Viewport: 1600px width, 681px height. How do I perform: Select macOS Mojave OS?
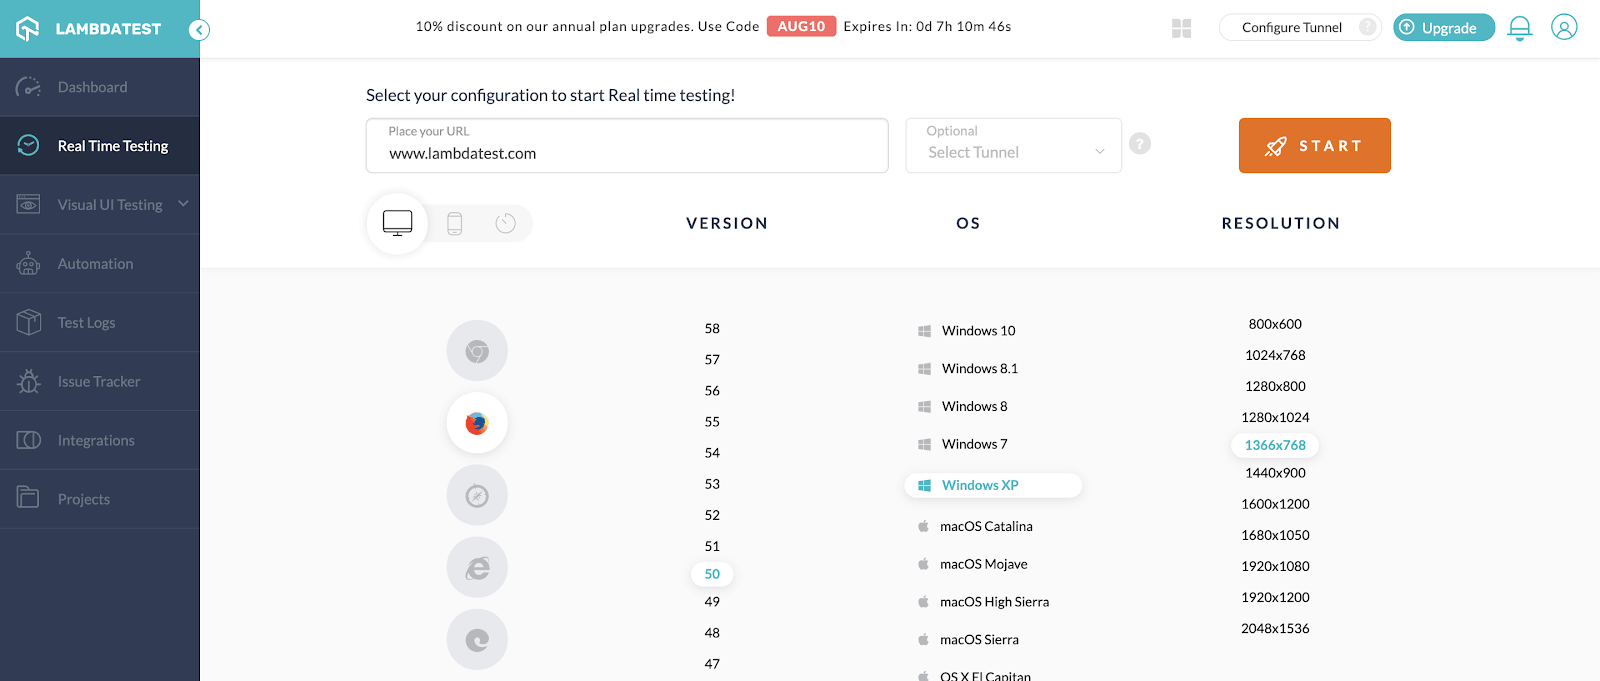click(x=973, y=565)
